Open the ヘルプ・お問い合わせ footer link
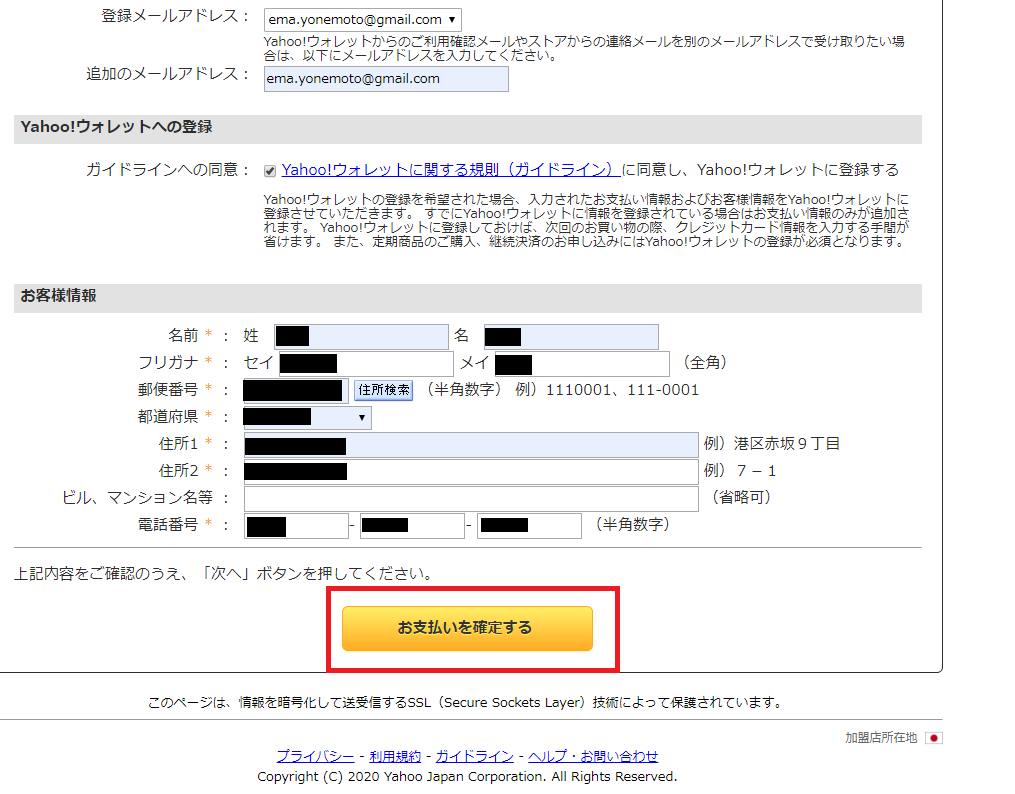The image size is (1015, 794). click(593, 756)
